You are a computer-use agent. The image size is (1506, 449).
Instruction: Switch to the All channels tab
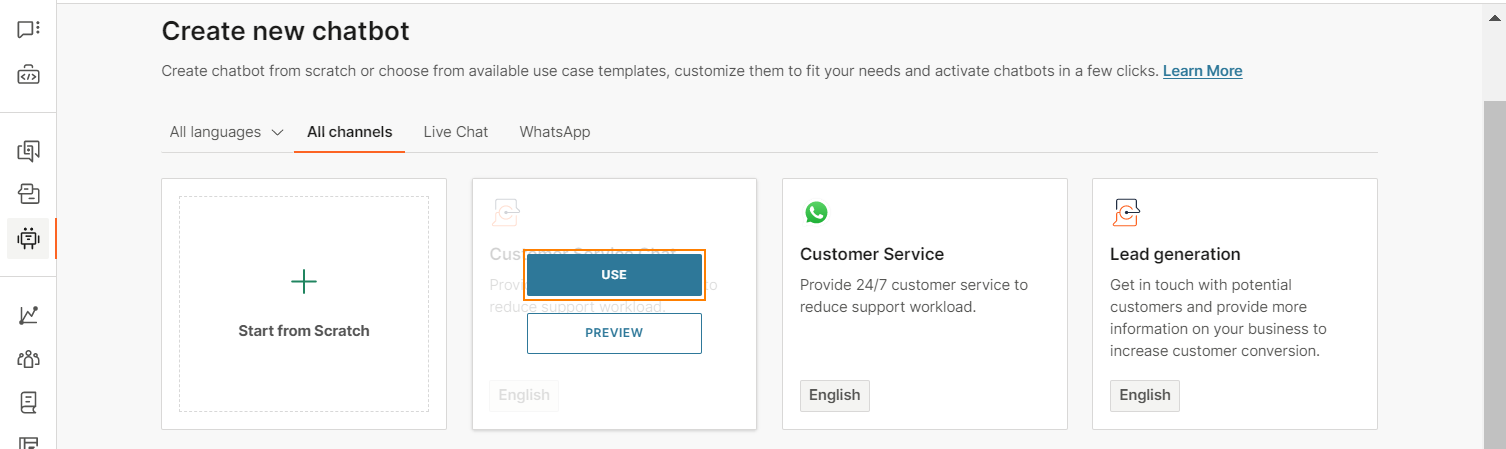[x=349, y=132]
